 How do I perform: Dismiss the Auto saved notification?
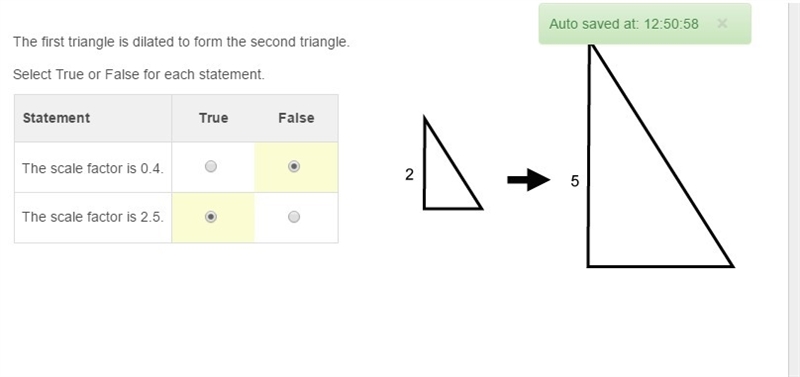click(721, 23)
